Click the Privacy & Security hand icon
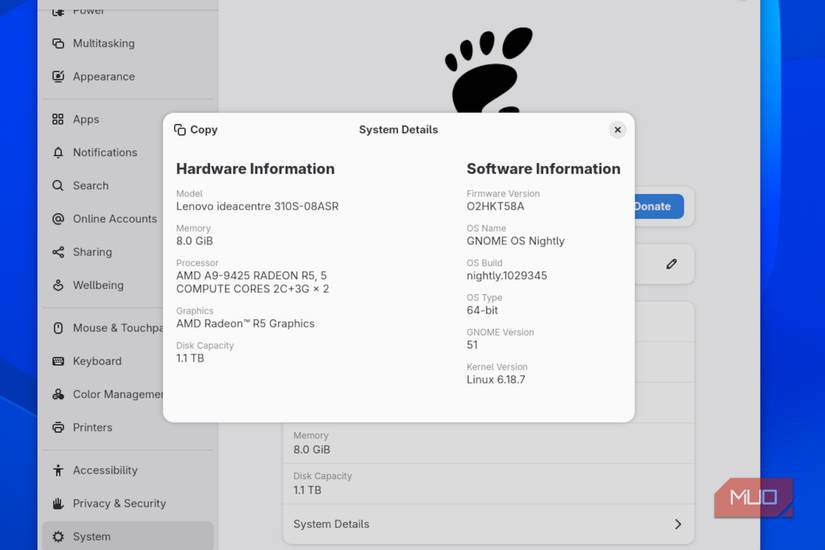This screenshot has width=825, height=550. coord(58,504)
